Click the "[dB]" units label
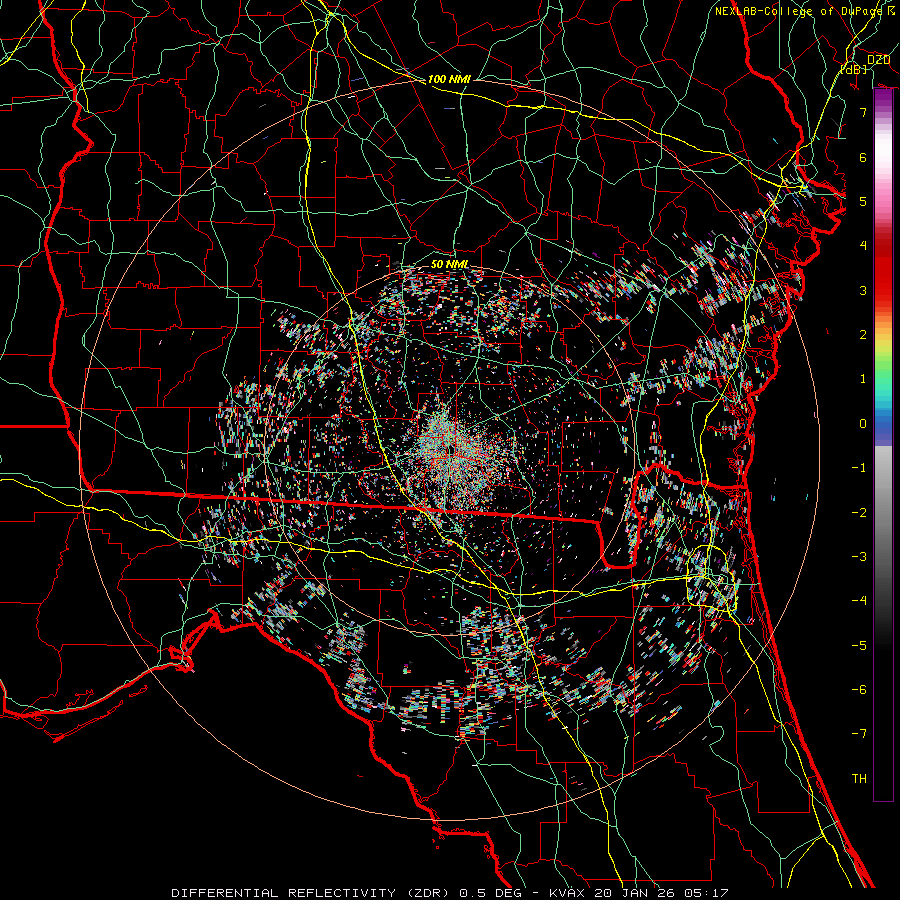 click(854, 69)
